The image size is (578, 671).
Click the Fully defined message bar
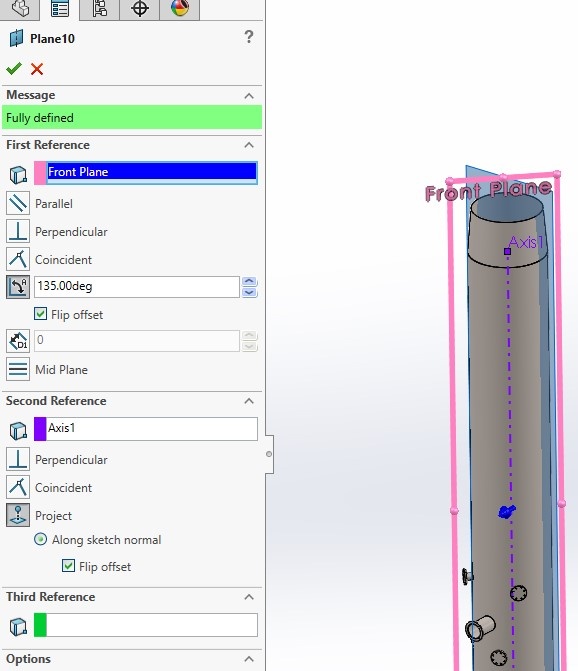tap(132, 117)
